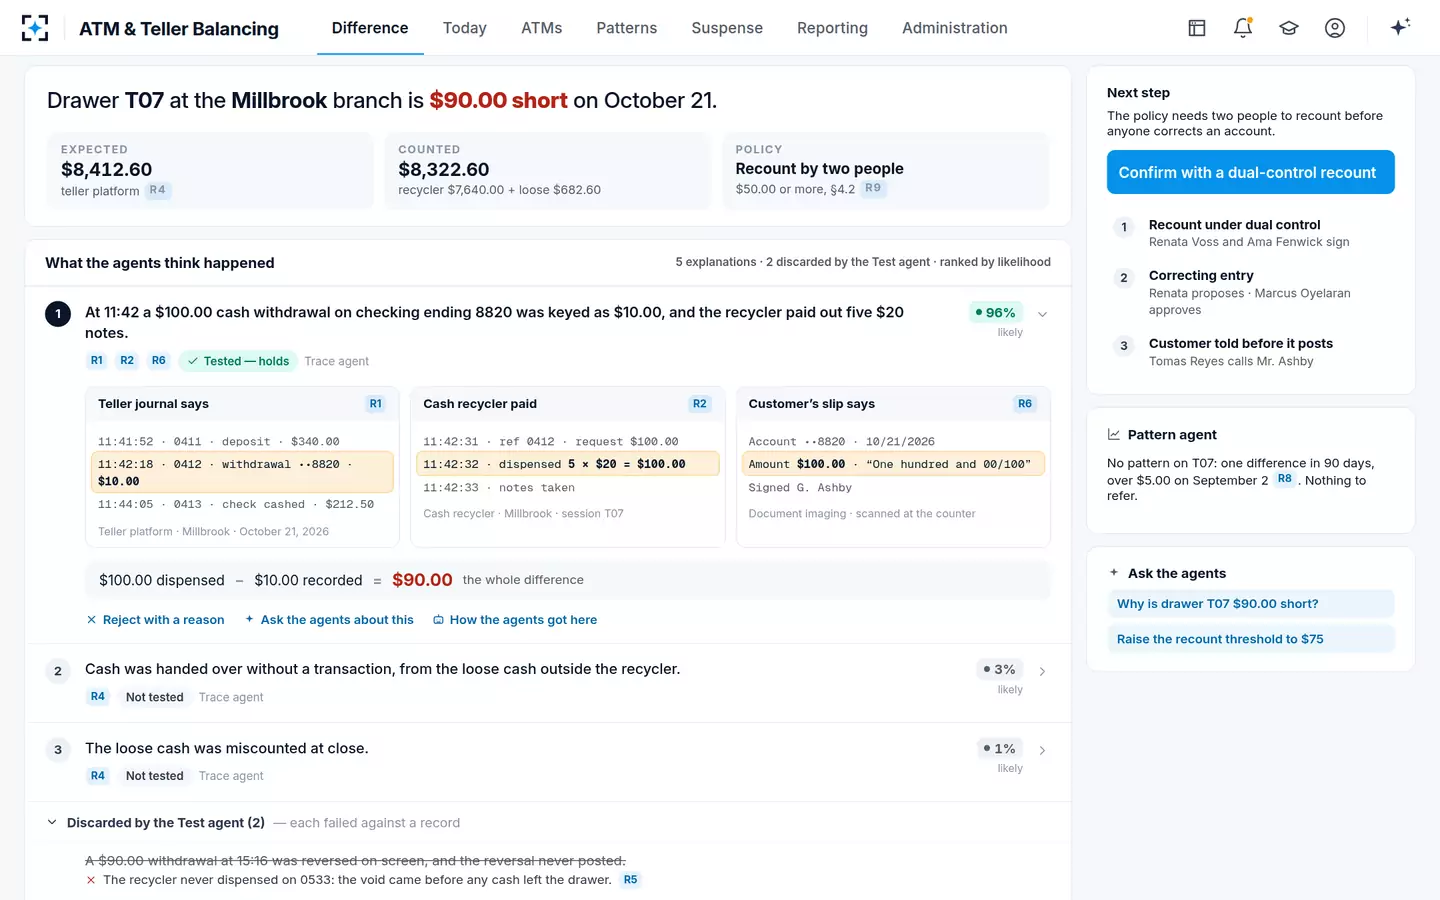The width and height of the screenshot is (1440, 900).
Task: Open R2 badge in Cash recycler header
Action: tap(700, 404)
